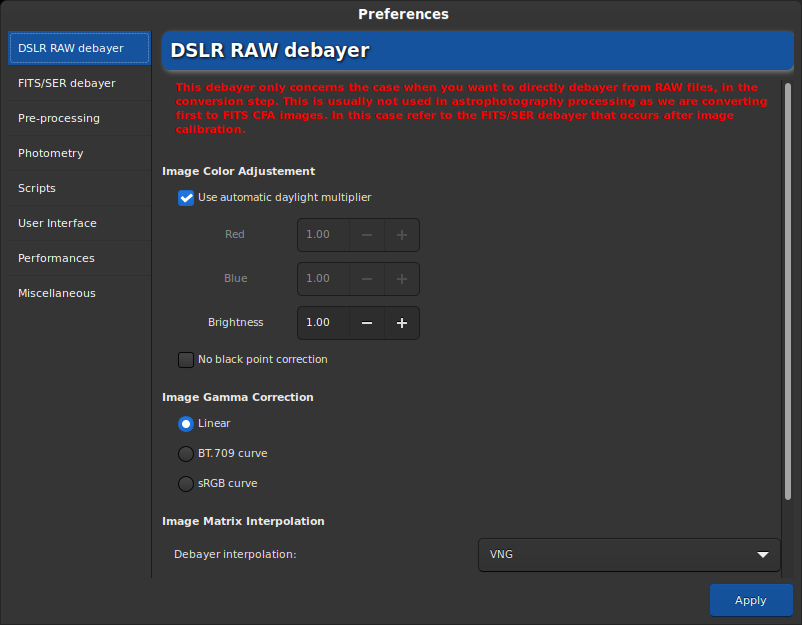Screen dimensions: 802x625
Task: Click the Brightness value input field
Action: coord(323,323)
